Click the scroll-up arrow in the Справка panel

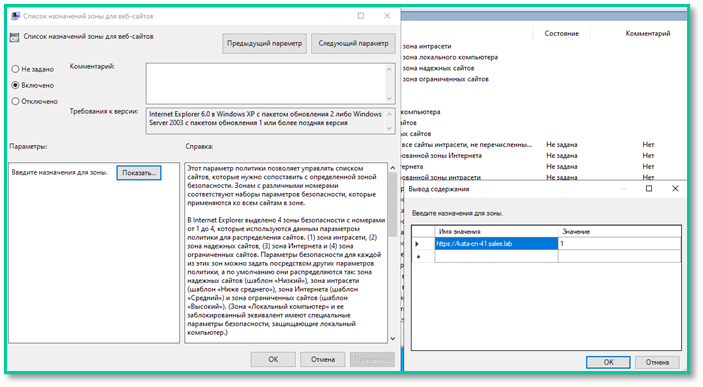(x=393, y=168)
